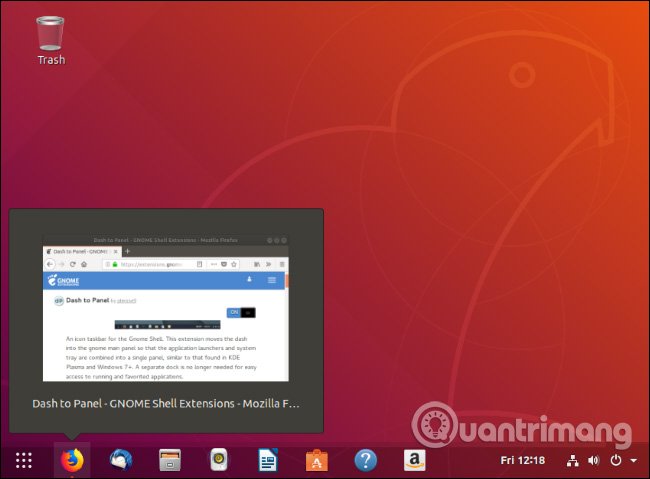Click the power icon in system tray
Viewport: 650px width, 479px height.
[616, 460]
